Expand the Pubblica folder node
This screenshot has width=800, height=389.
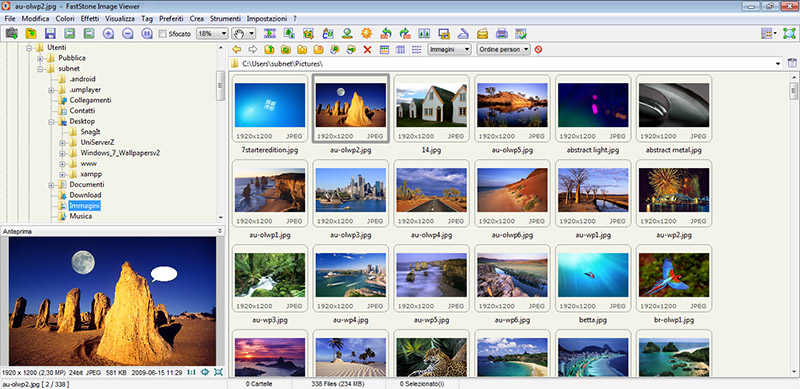tap(40, 58)
